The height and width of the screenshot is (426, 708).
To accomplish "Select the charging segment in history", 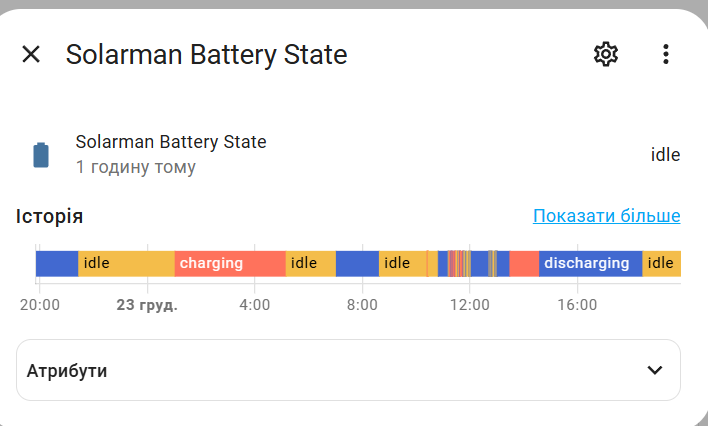I will pyautogui.click(x=230, y=263).
